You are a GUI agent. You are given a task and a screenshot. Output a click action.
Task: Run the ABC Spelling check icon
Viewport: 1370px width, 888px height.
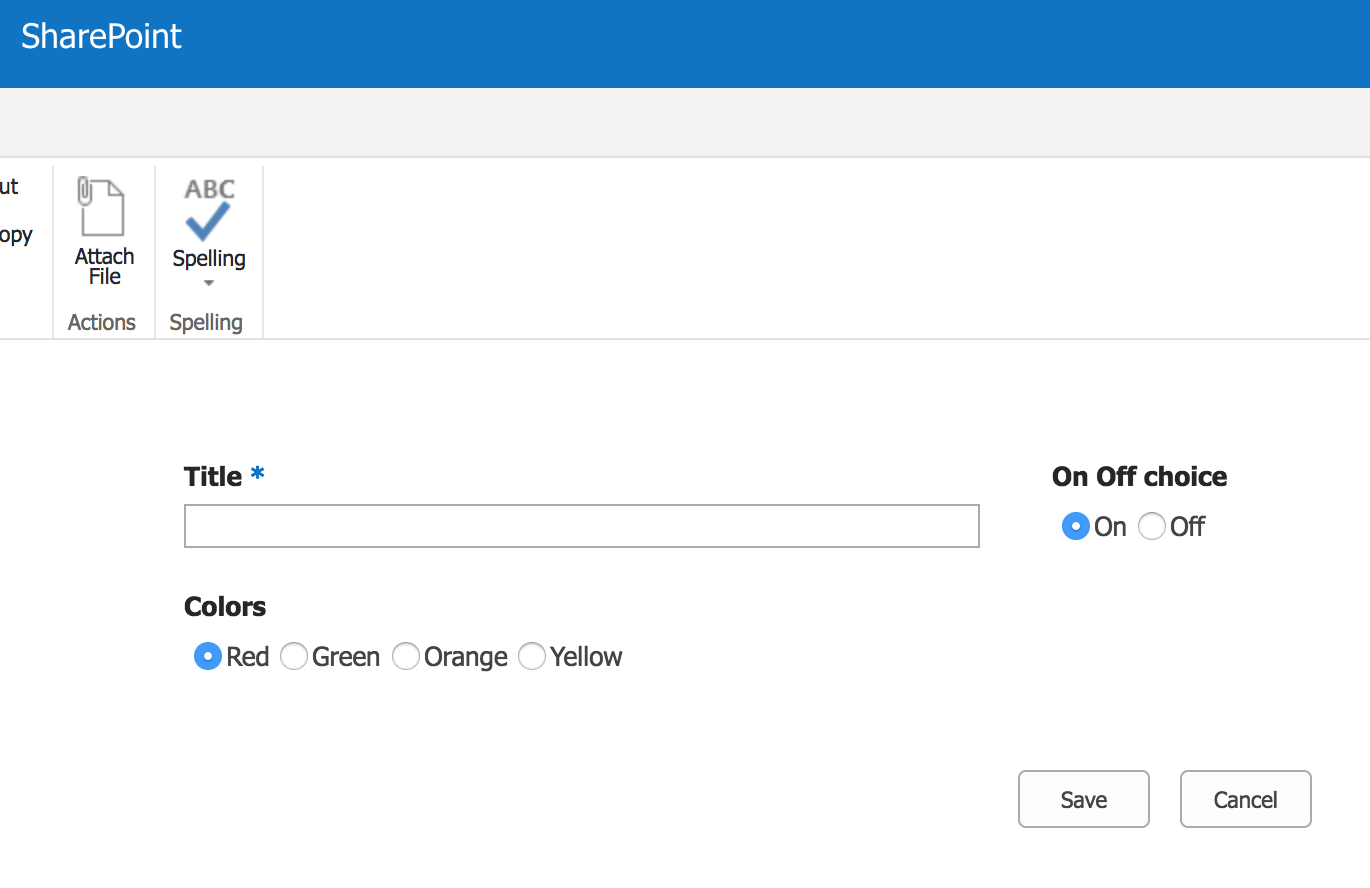click(209, 209)
